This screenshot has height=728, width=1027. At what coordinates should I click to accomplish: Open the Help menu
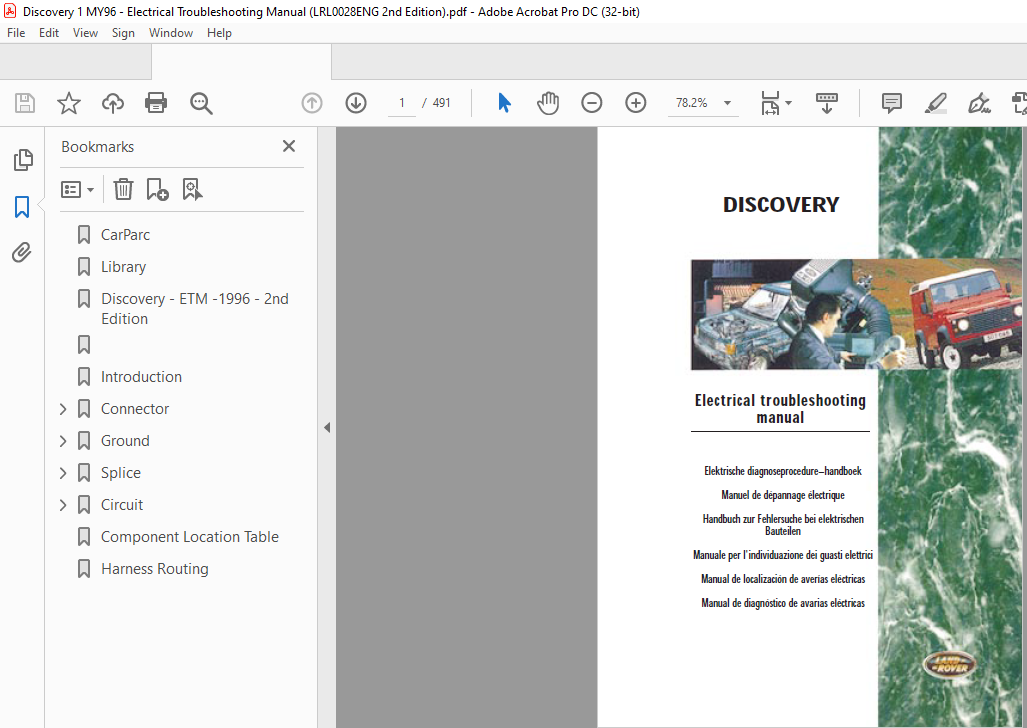[x=219, y=33]
